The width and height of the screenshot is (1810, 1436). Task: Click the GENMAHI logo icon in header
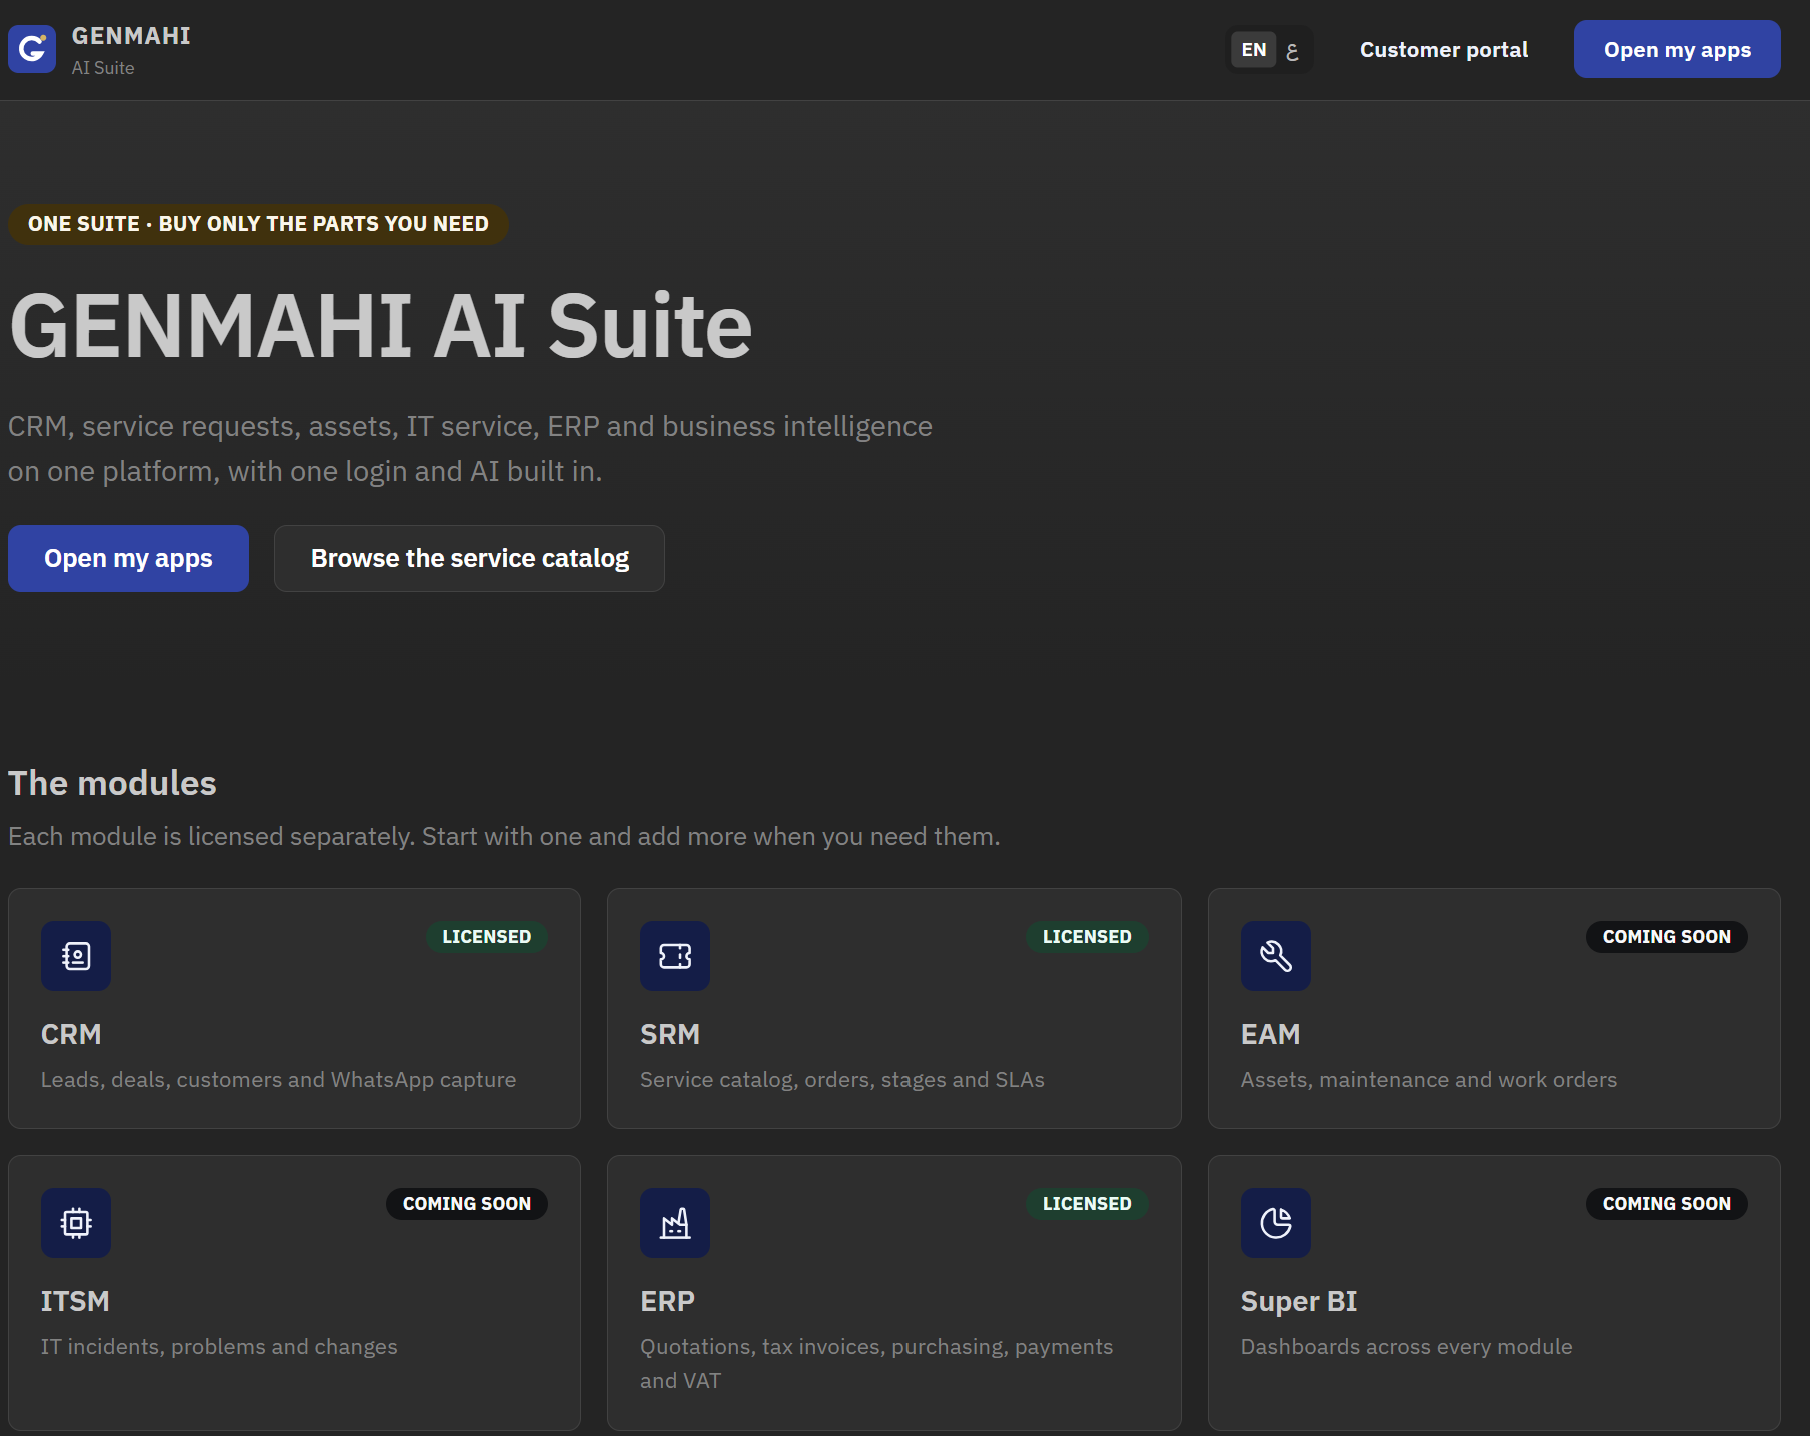point(32,49)
